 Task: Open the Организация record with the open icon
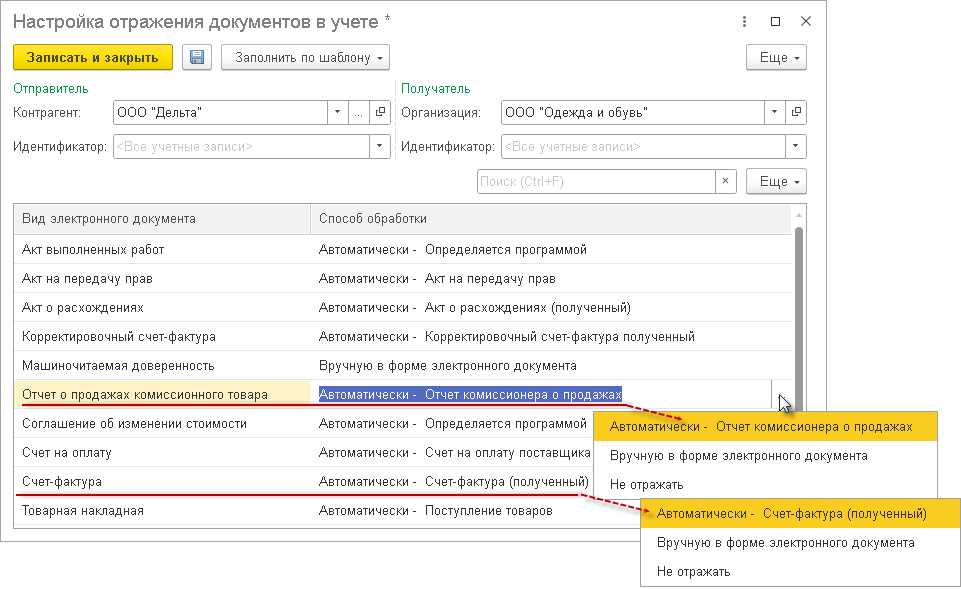796,113
